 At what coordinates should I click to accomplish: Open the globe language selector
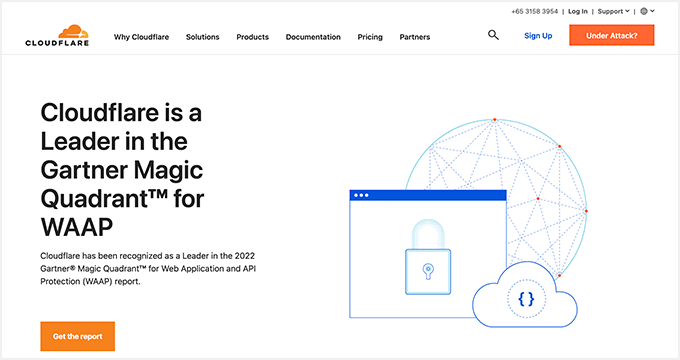[647, 11]
